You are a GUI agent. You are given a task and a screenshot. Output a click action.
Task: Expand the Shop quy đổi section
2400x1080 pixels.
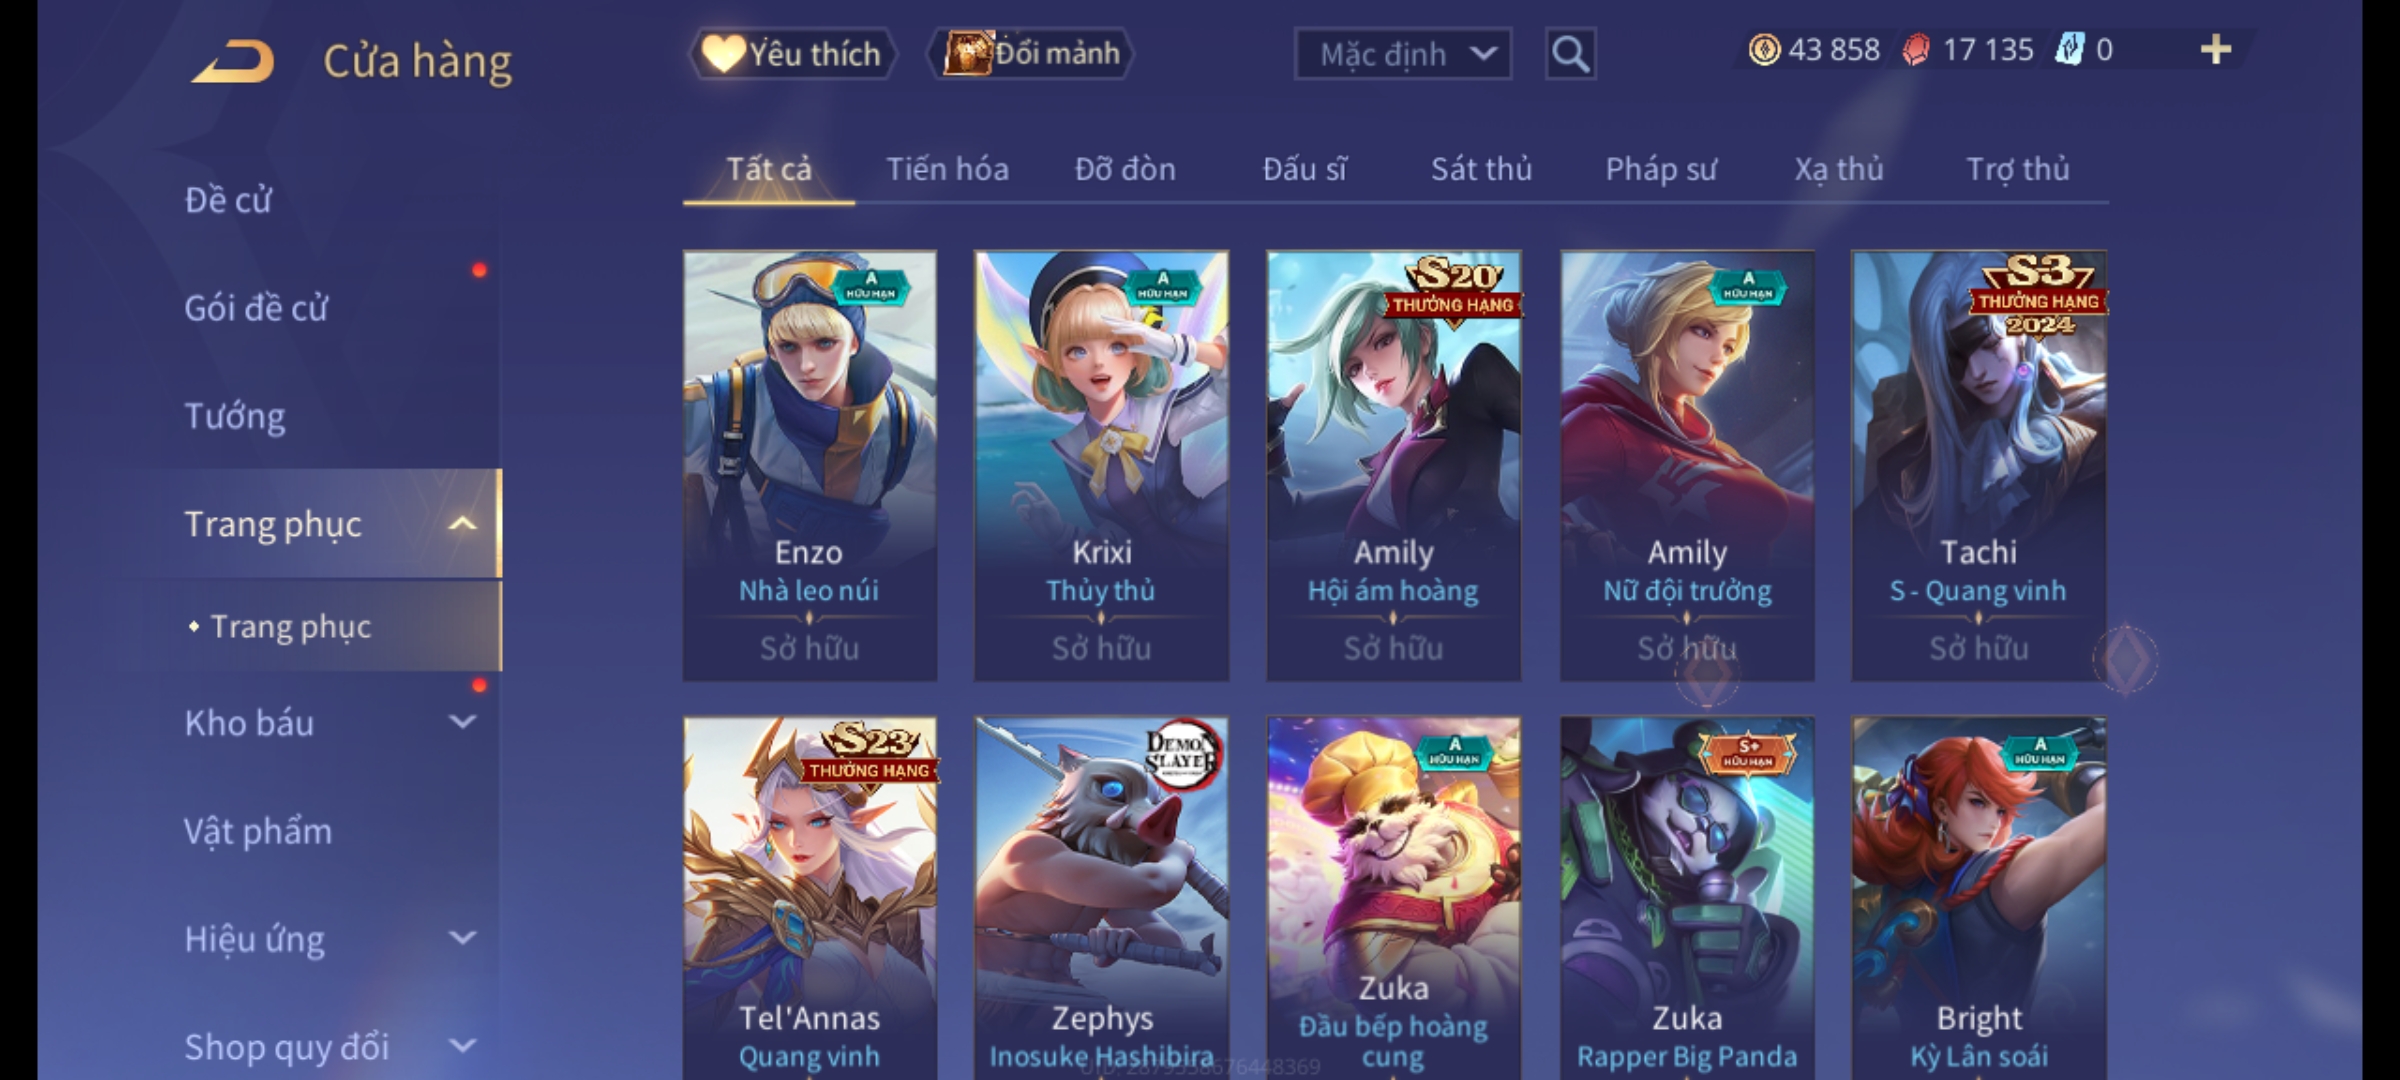(462, 1046)
